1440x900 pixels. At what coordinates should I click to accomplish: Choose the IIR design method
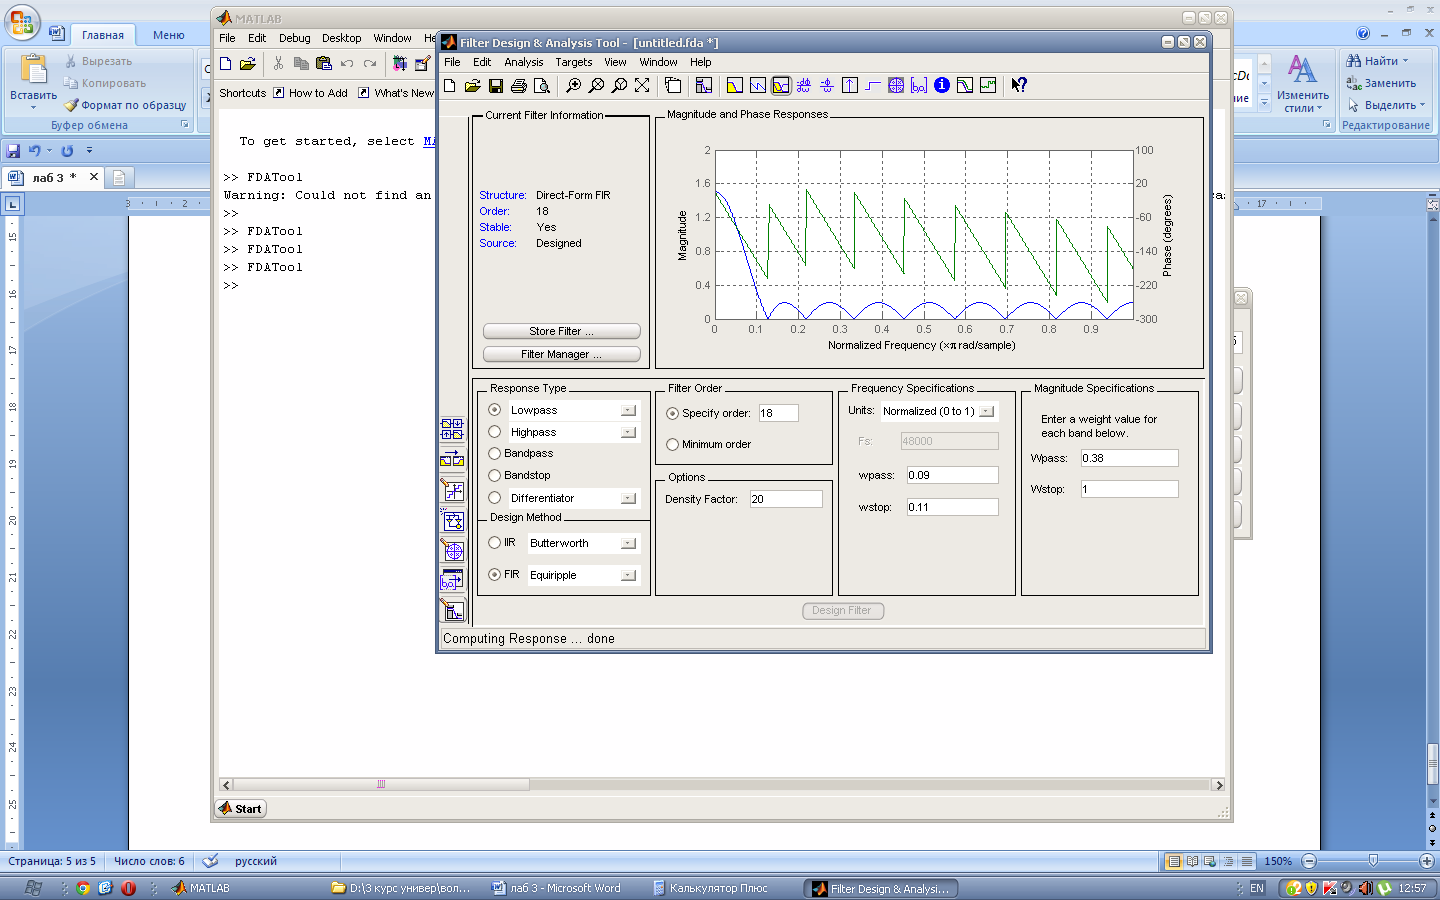[x=495, y=543]
